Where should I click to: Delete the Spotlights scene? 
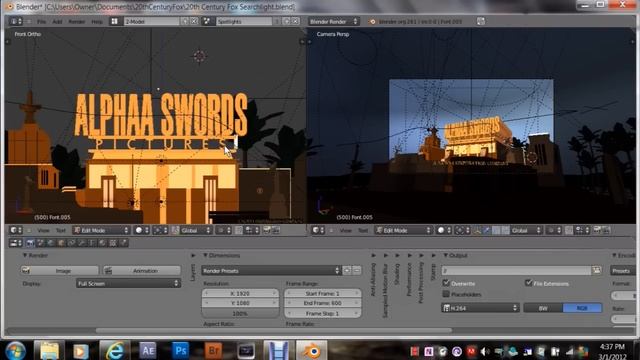tap(296, 21)
